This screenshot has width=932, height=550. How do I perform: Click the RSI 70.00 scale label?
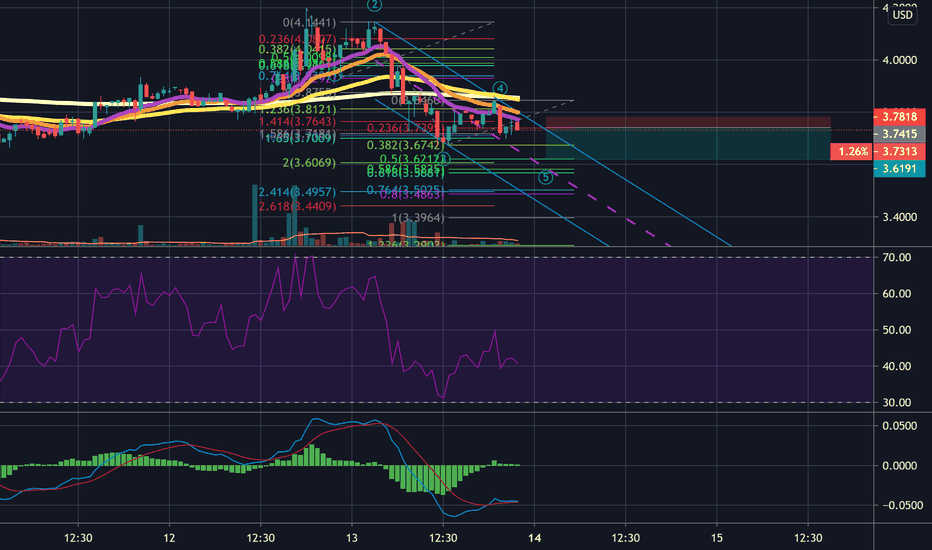click(897, 257)
